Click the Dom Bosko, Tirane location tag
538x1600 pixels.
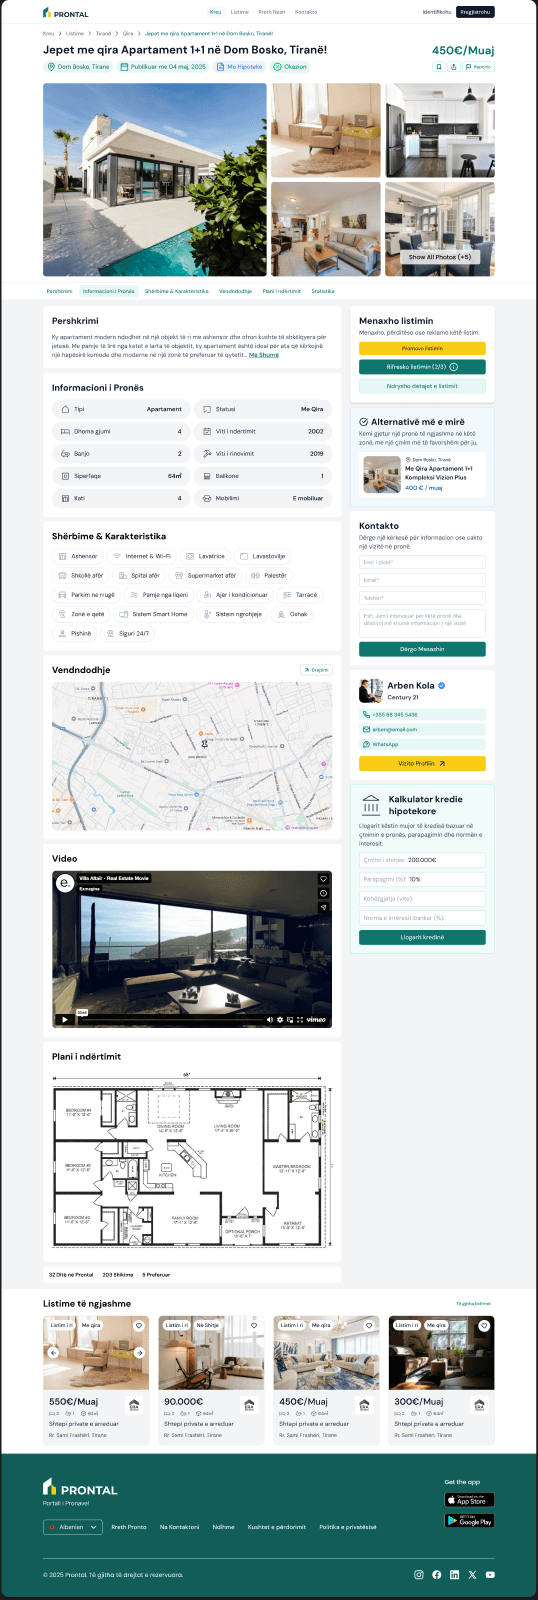pyautogui.click(x=78, y=67)
